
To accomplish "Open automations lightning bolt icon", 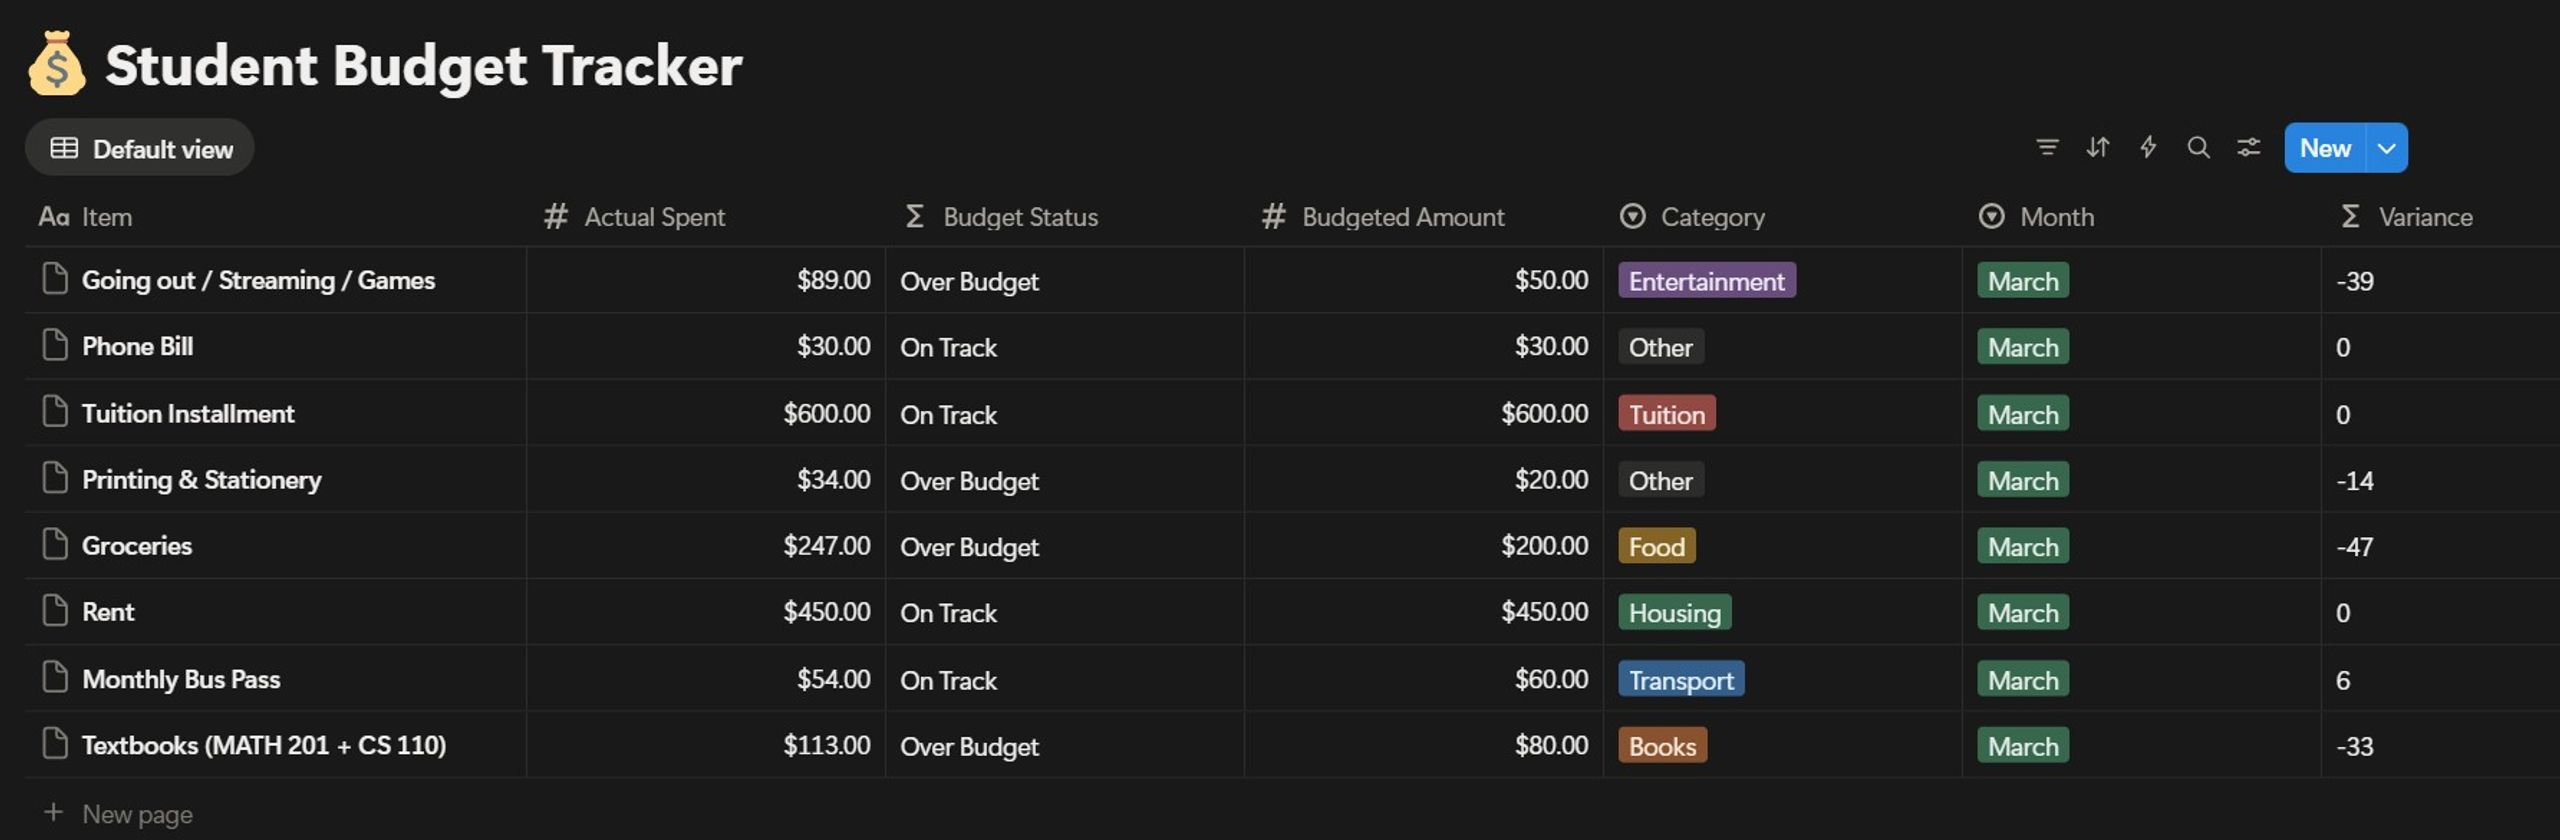I will (2148, 148).
